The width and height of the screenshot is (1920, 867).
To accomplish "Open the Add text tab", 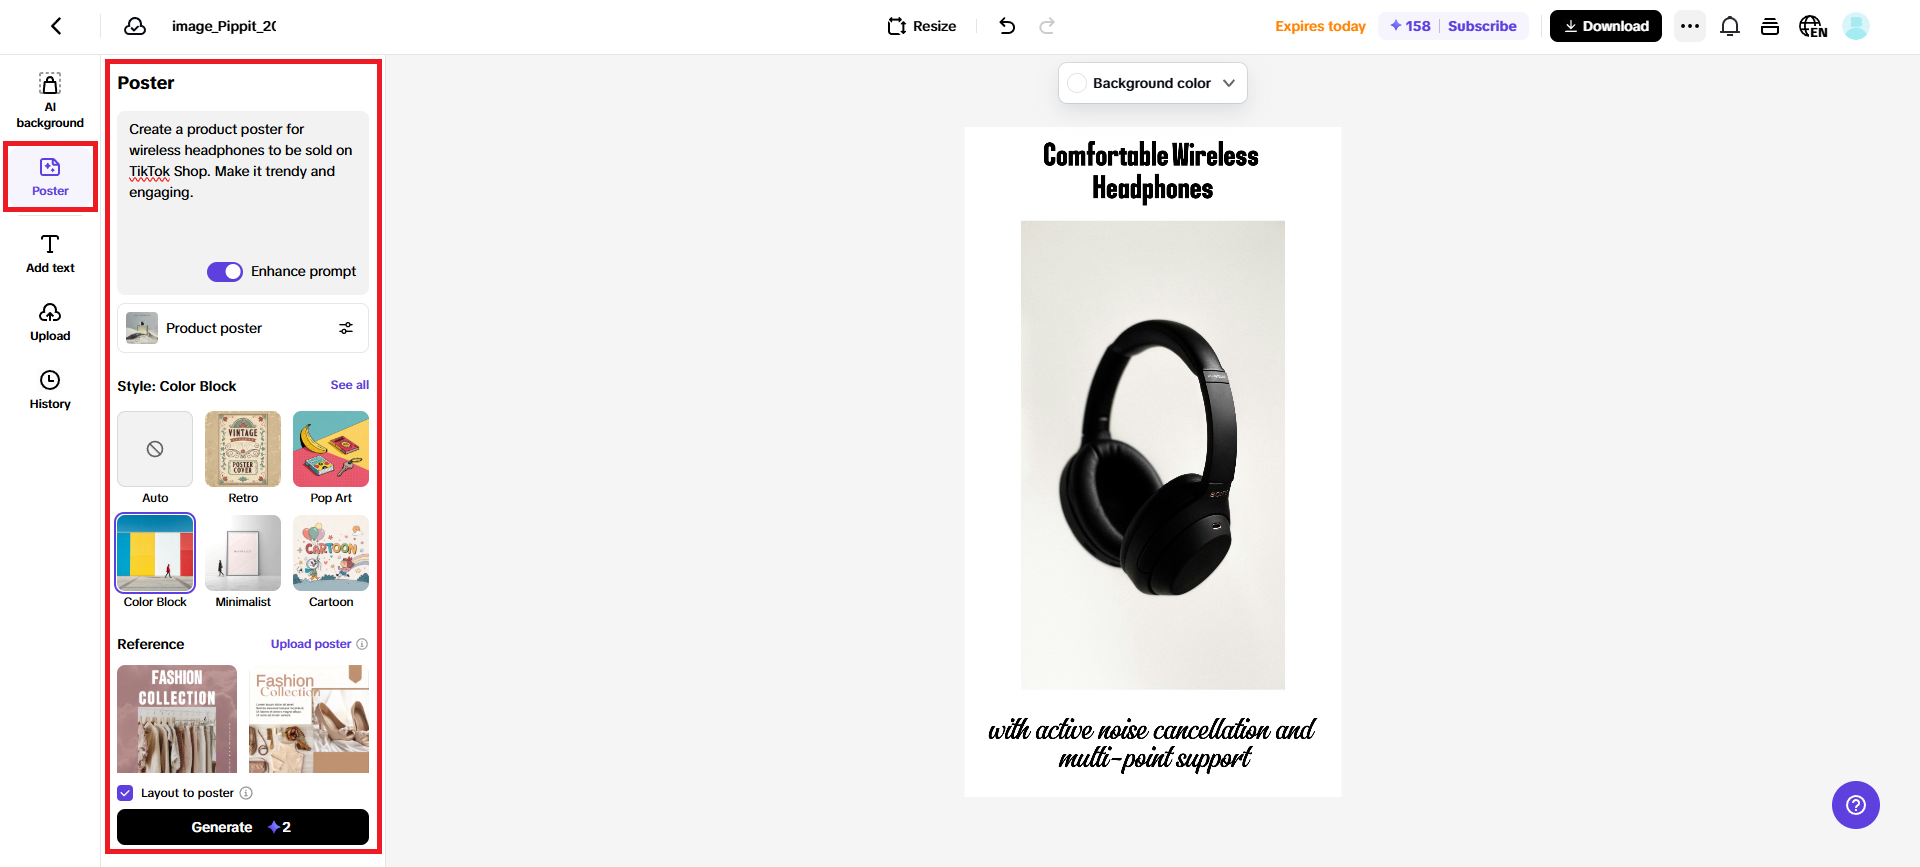I will [x=50, y=254].
